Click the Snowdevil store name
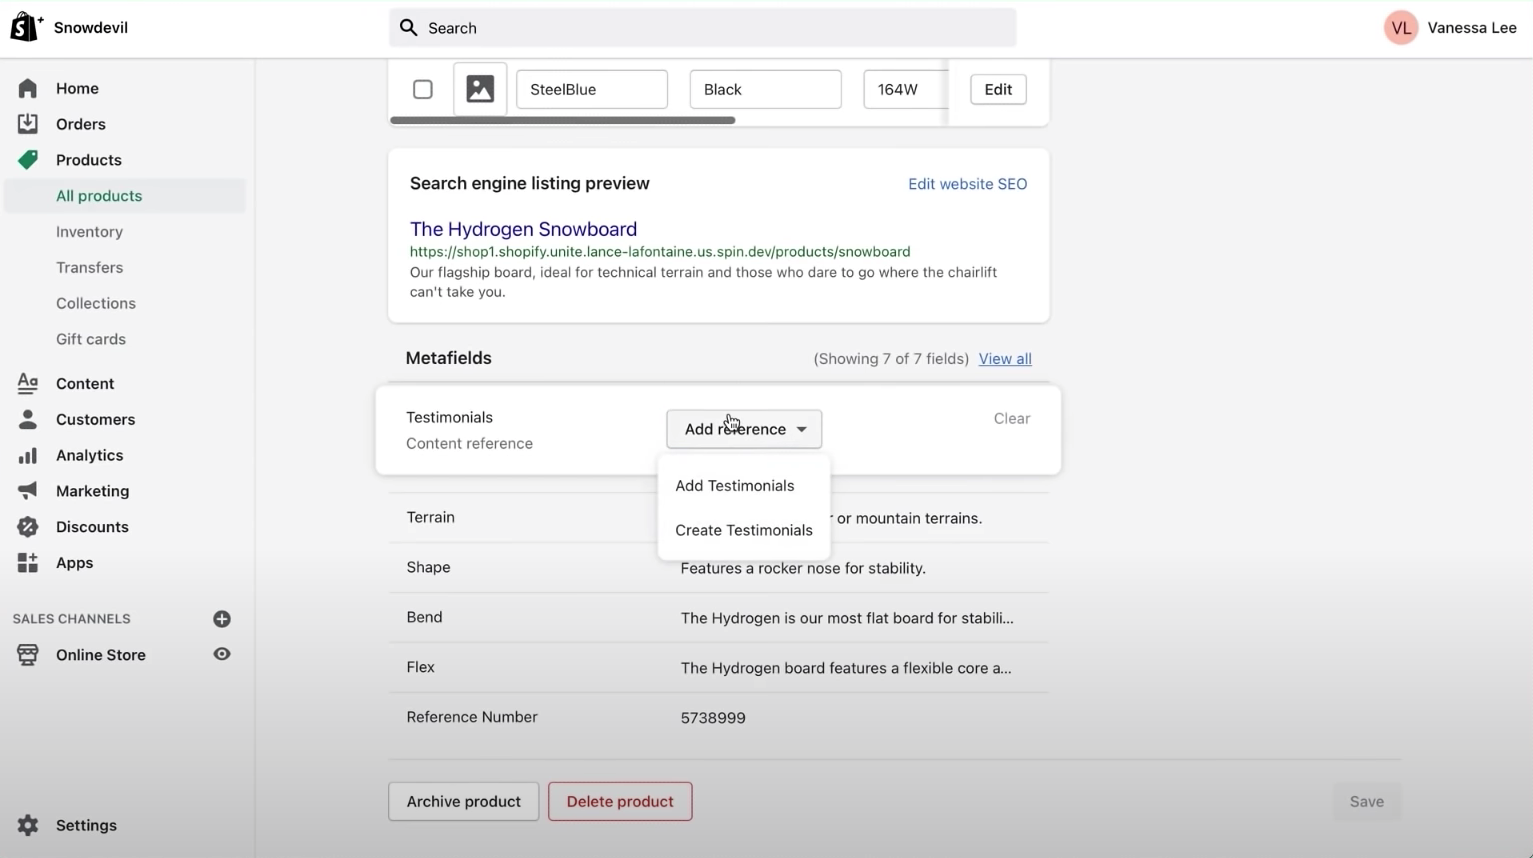Screen dimensions: 1533x858 [x=91, y=28]
